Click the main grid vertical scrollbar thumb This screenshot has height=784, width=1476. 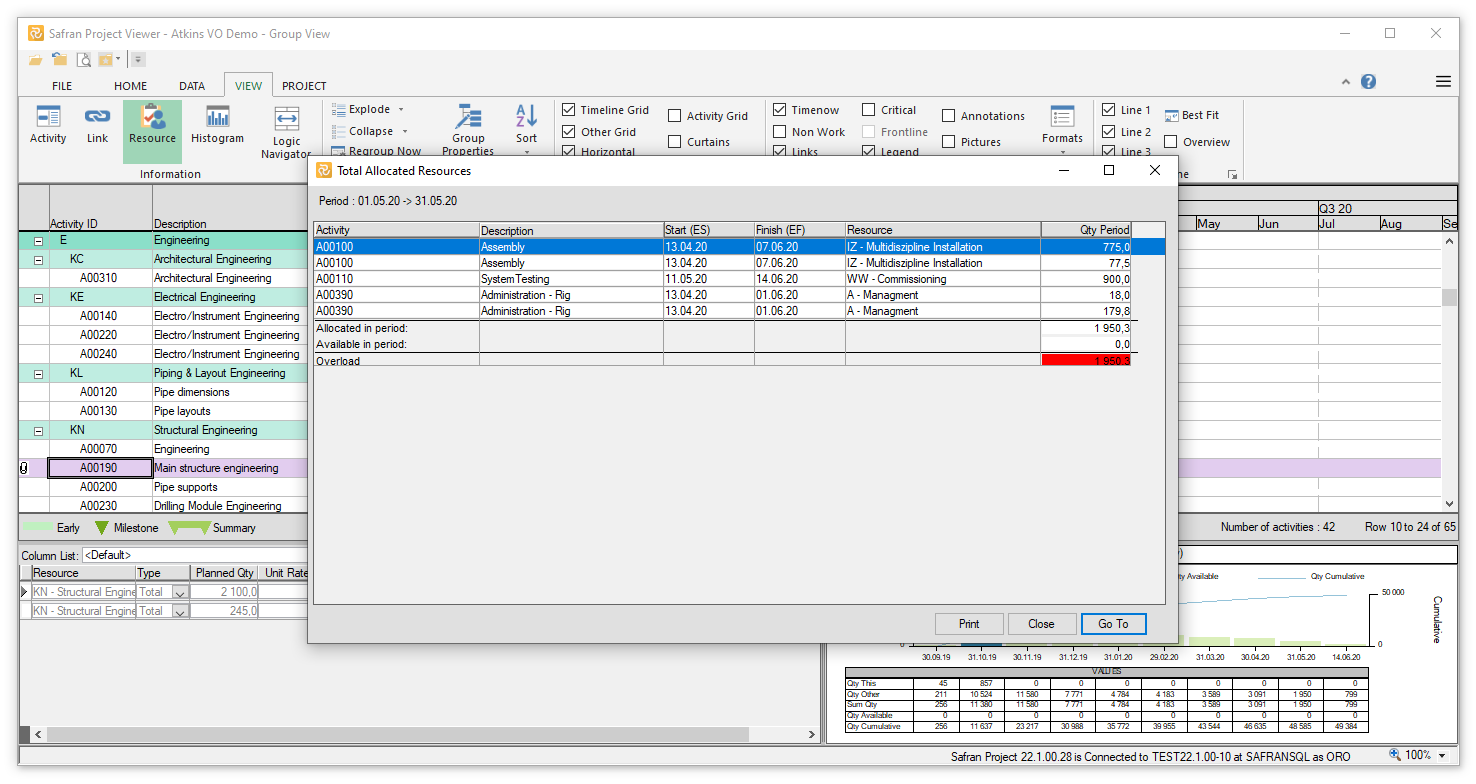(x=1449, y=297)
